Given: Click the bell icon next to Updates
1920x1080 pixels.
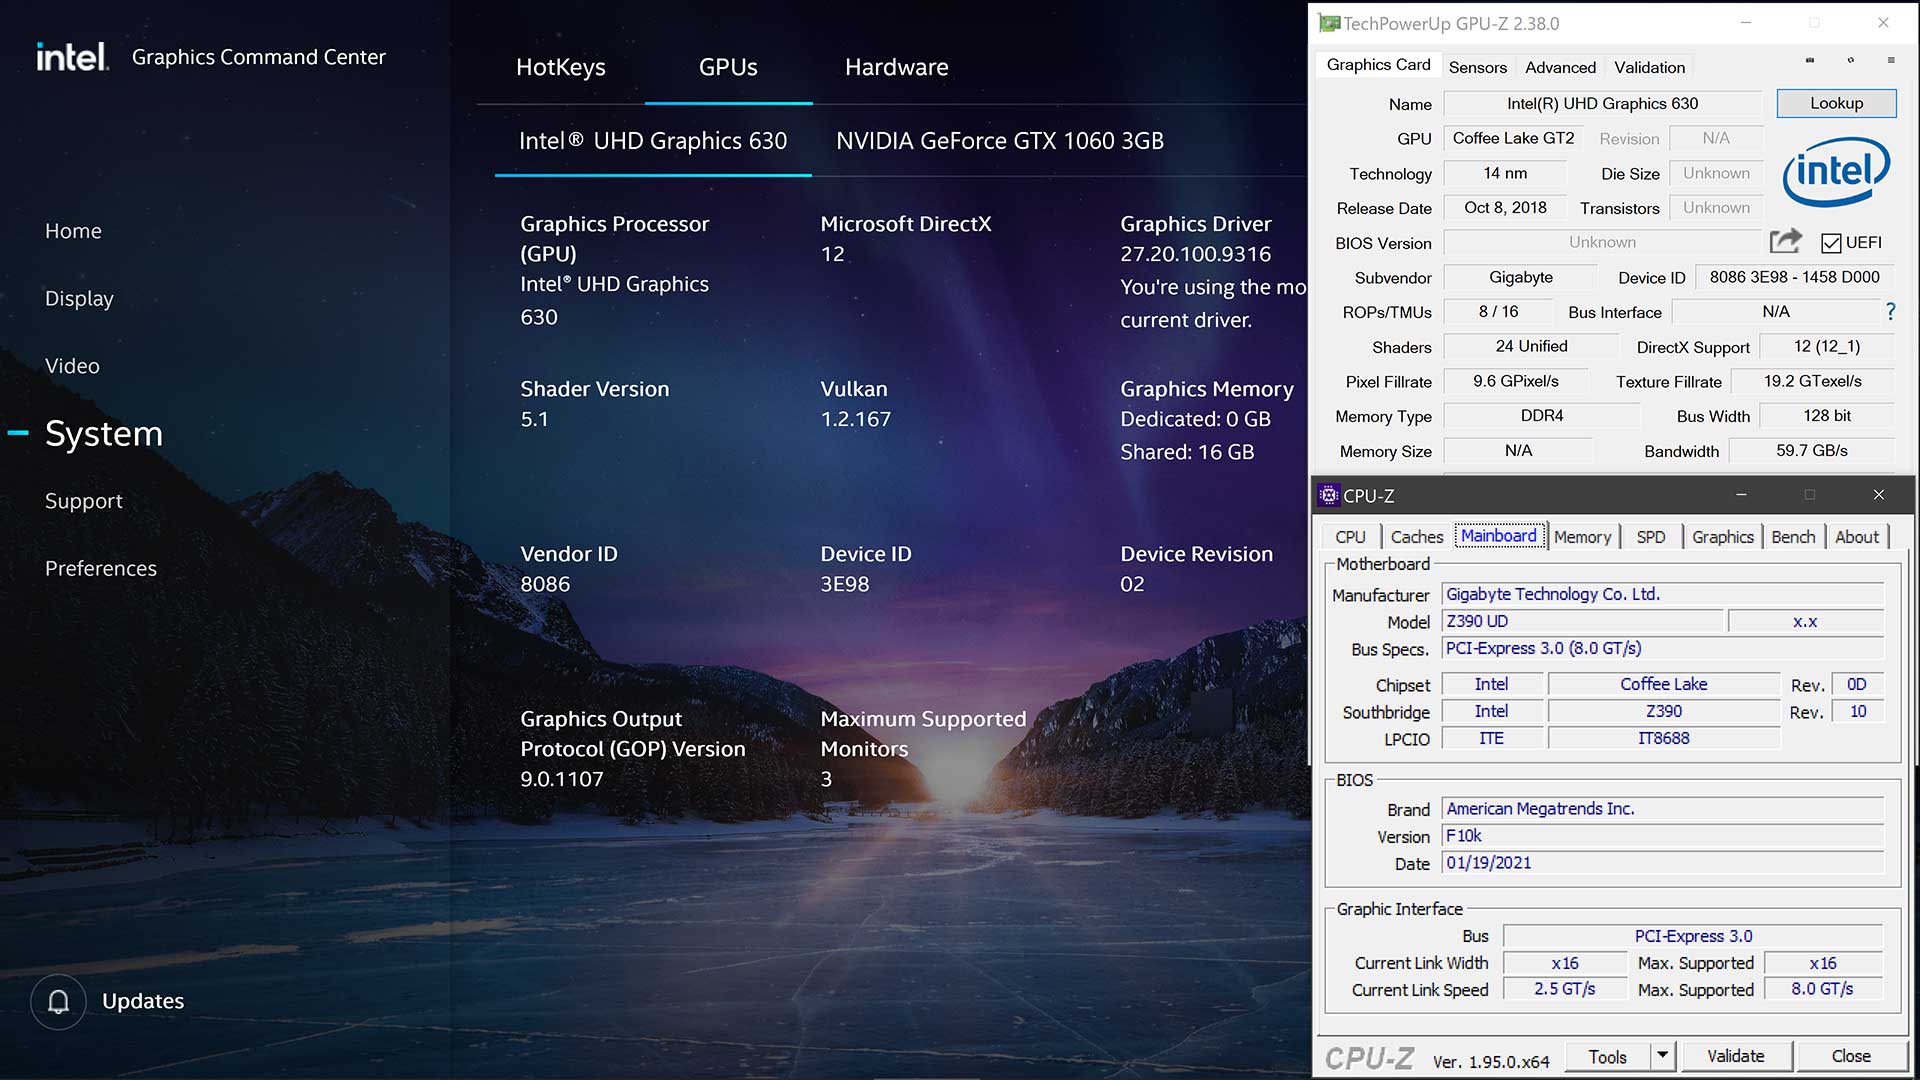Looking at the screenshot, I should point(58,1001).
